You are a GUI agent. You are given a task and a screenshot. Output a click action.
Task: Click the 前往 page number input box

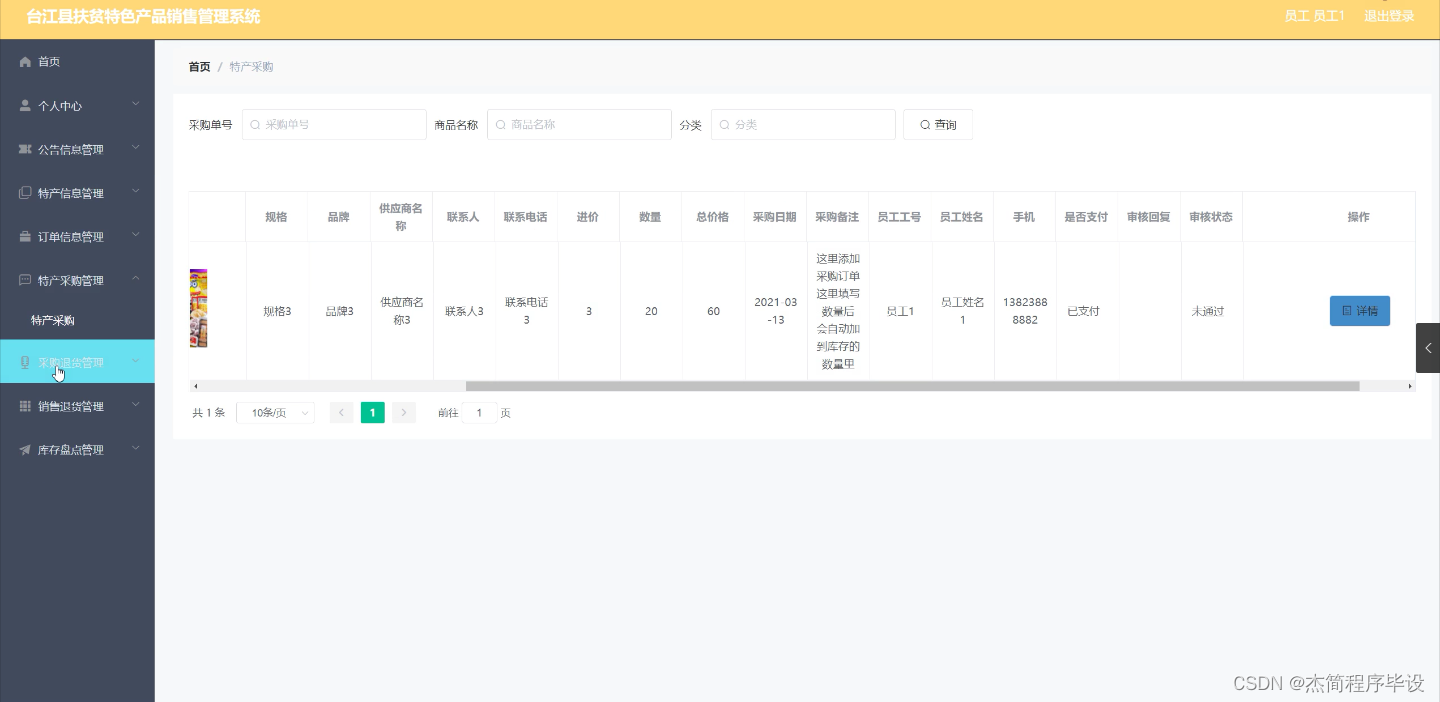(x=480, y=413)
